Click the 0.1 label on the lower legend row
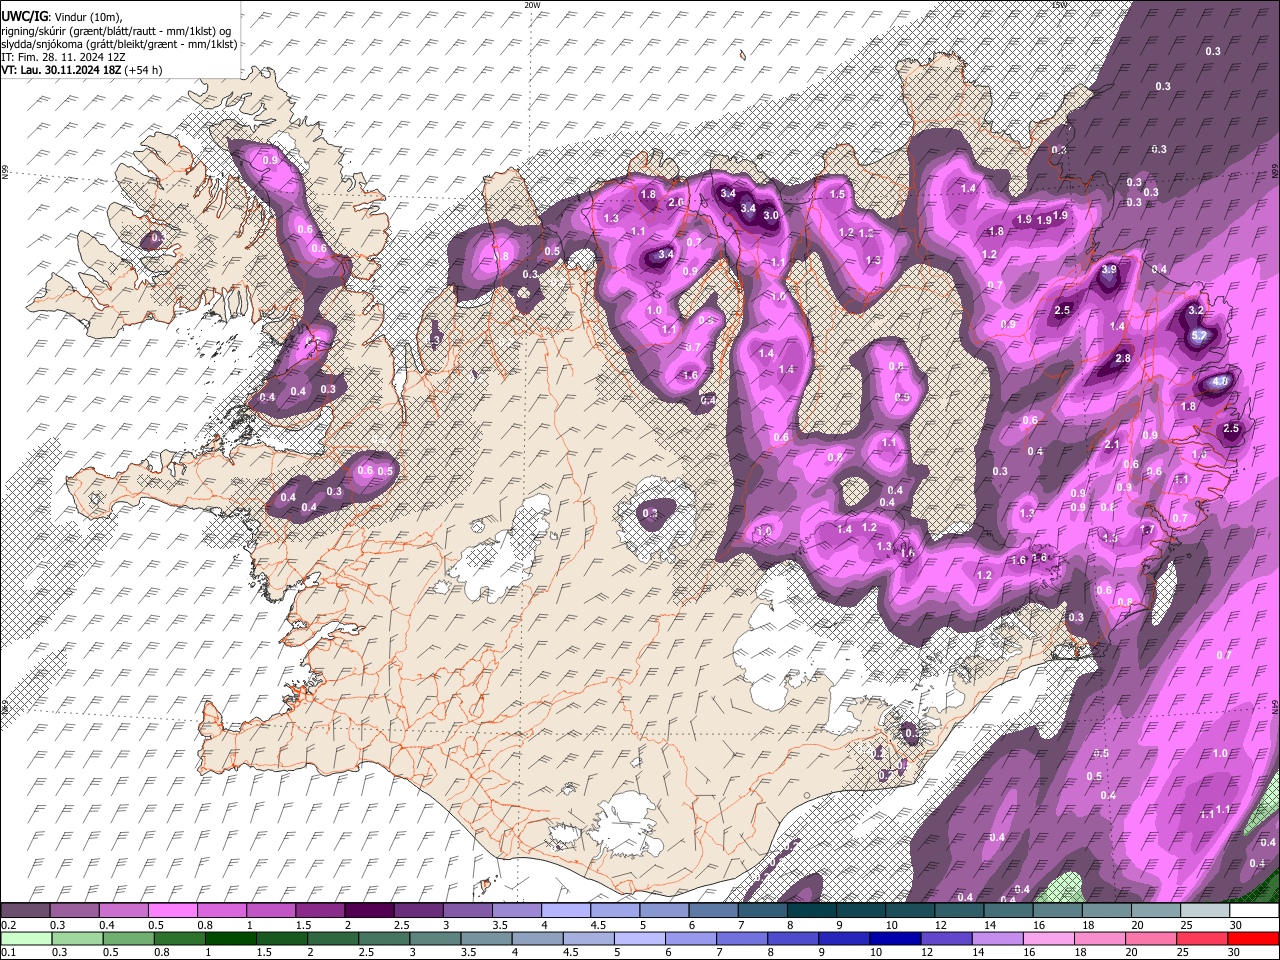 tap(8, 952)
